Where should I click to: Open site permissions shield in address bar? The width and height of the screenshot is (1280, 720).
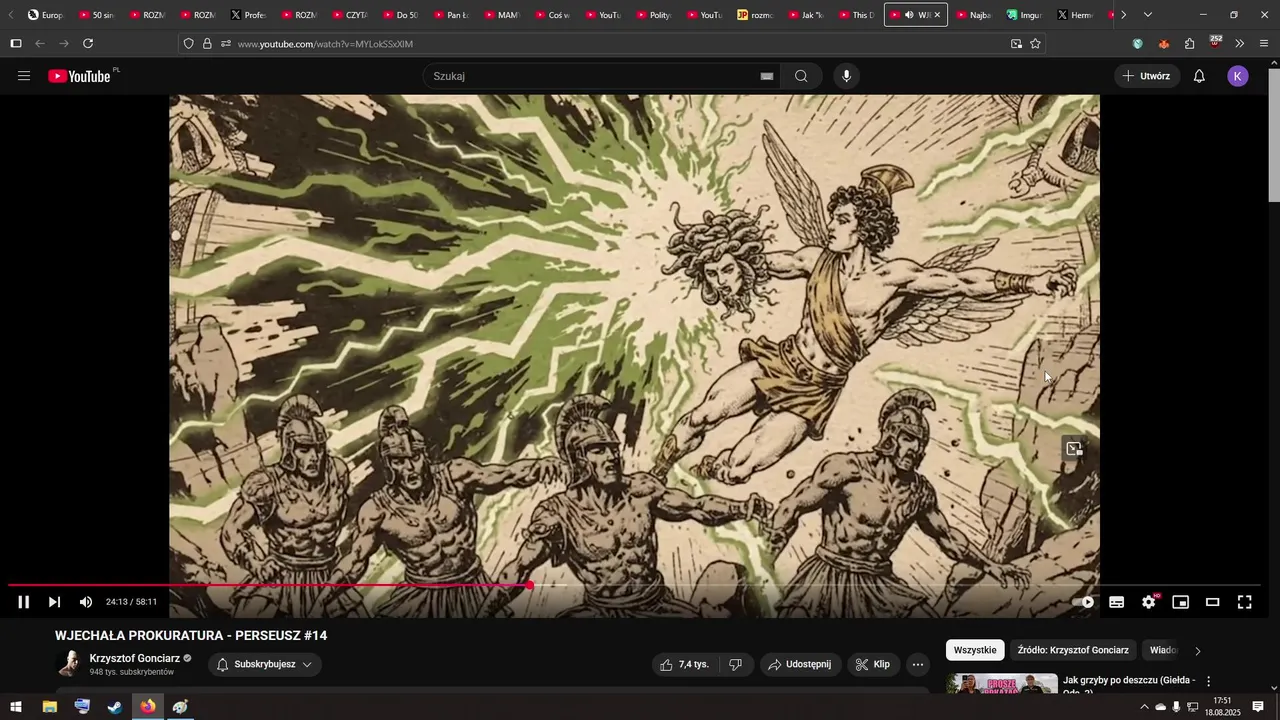click(188, 44)
